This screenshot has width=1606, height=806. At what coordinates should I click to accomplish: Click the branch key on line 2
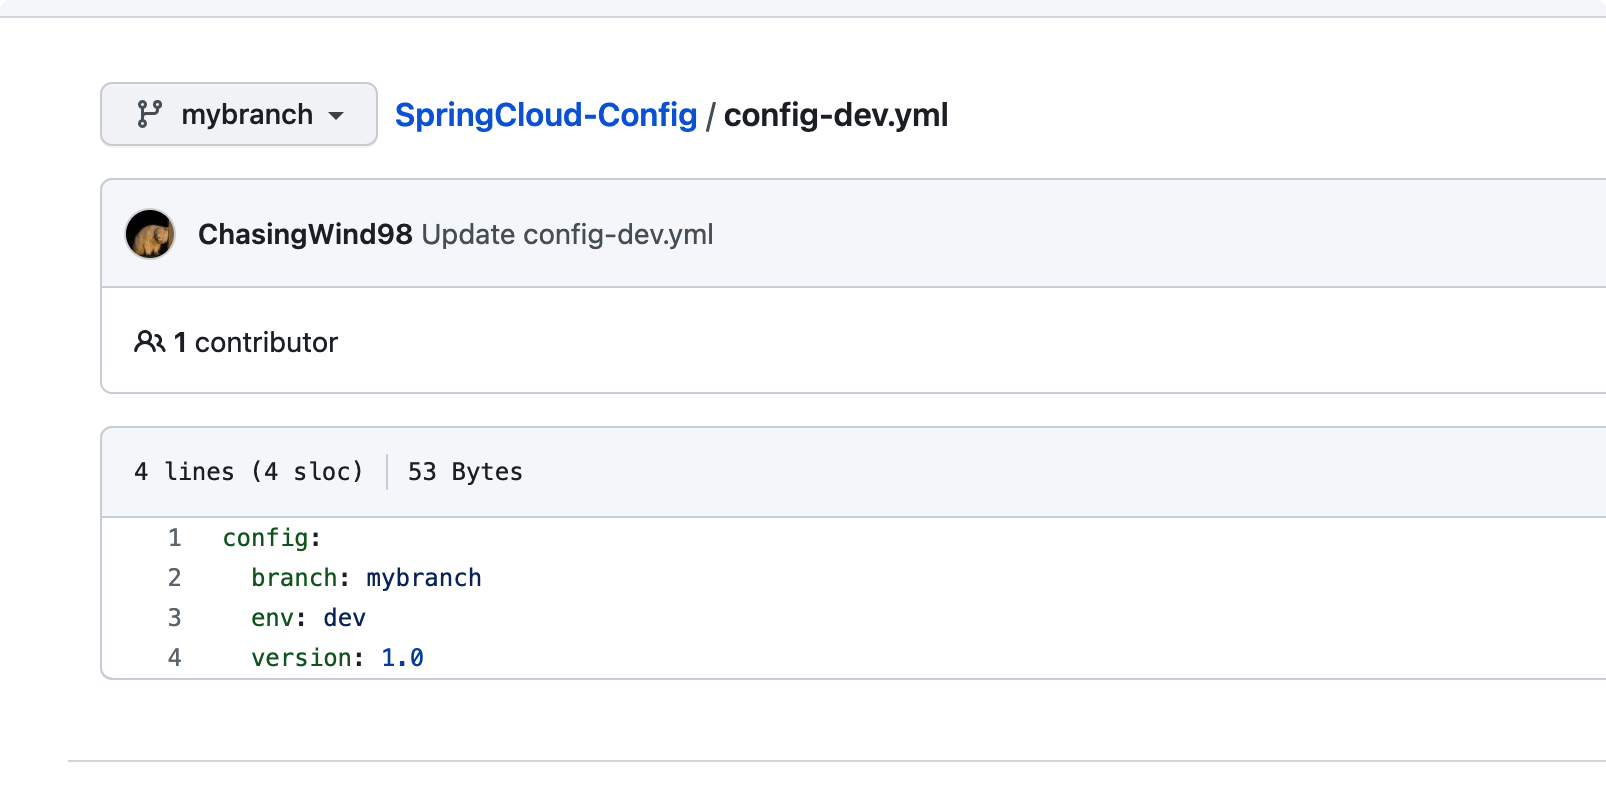point(294,578)
